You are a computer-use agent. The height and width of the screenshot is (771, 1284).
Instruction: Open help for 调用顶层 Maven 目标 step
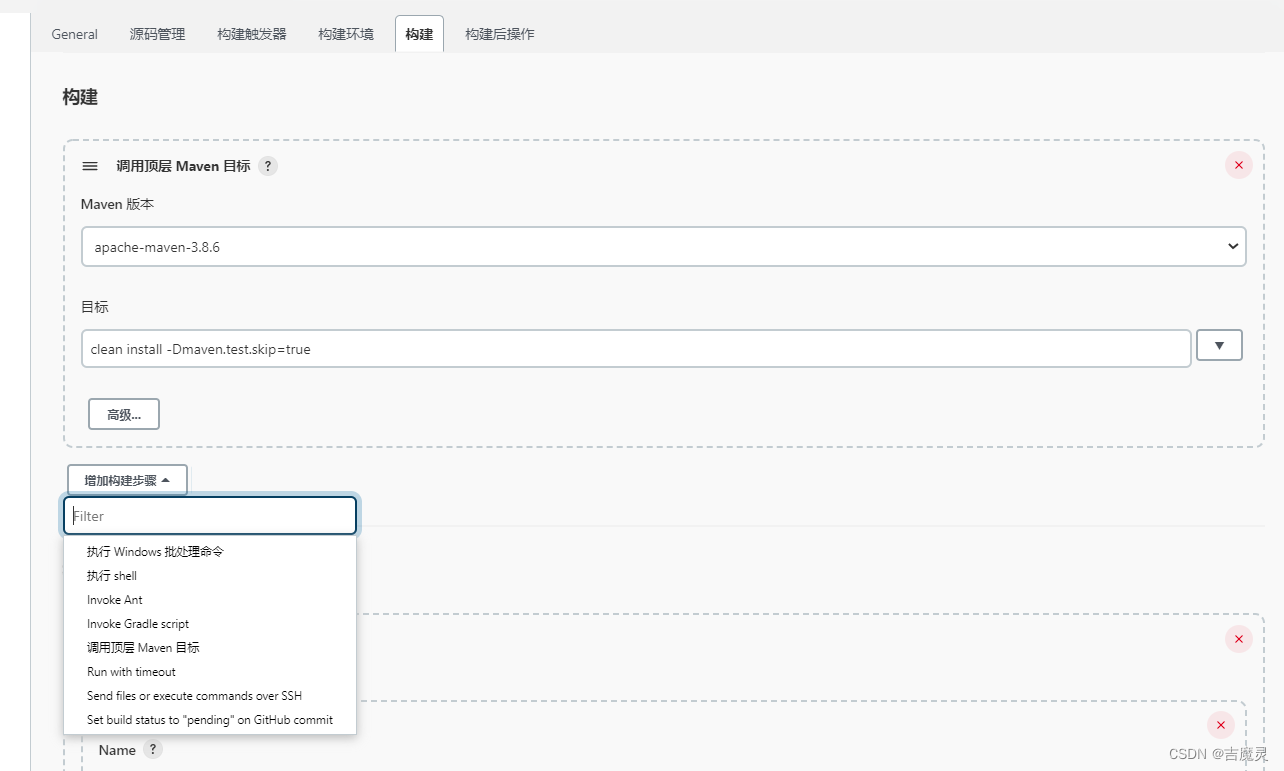[x=267, y=166]
